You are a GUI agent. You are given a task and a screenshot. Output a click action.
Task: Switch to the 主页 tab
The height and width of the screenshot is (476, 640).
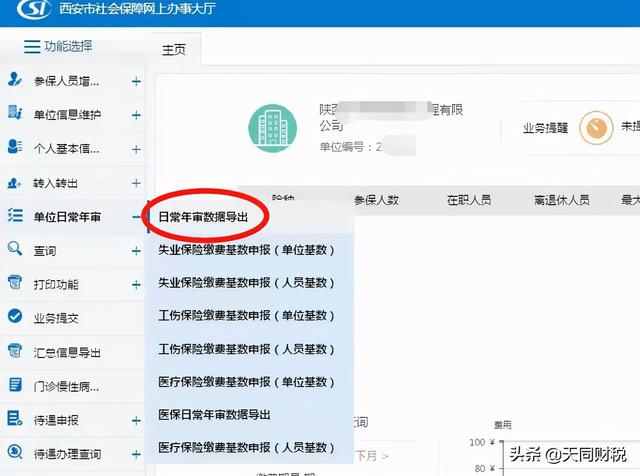(x=174, y=50)
